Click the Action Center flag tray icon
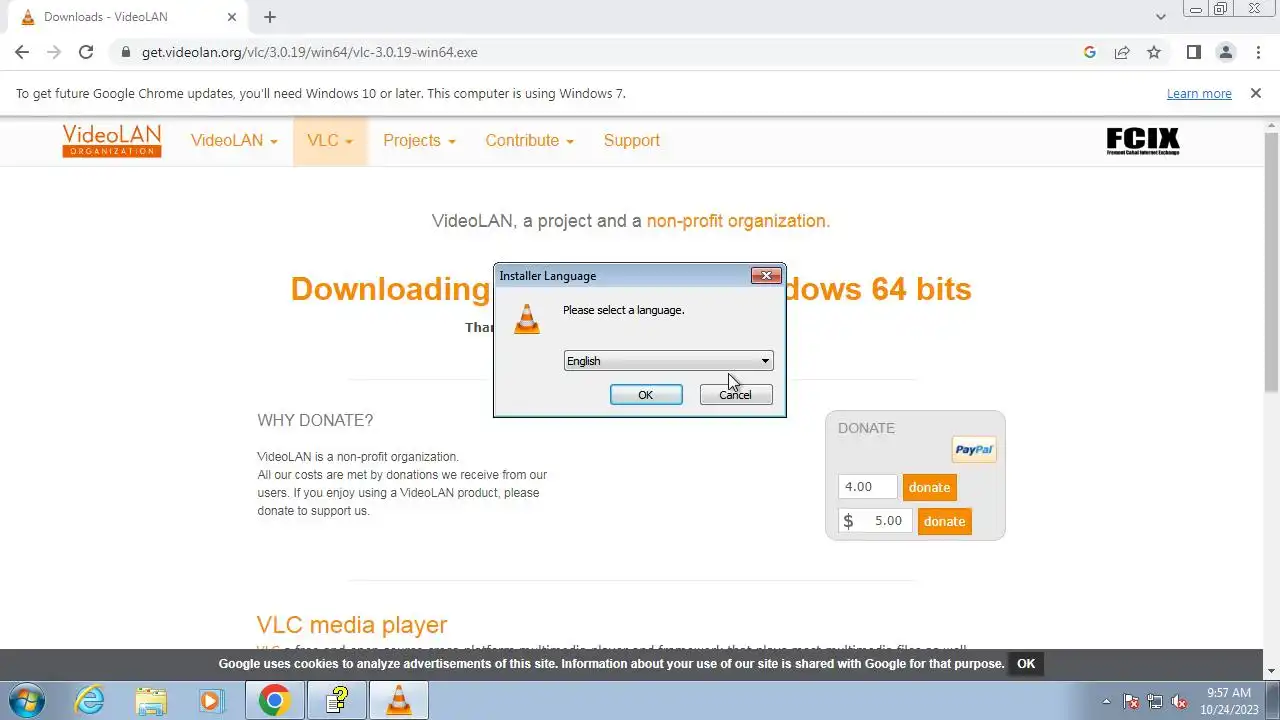The width and height of the screenshot is (1280, 720). [1131, 701]
